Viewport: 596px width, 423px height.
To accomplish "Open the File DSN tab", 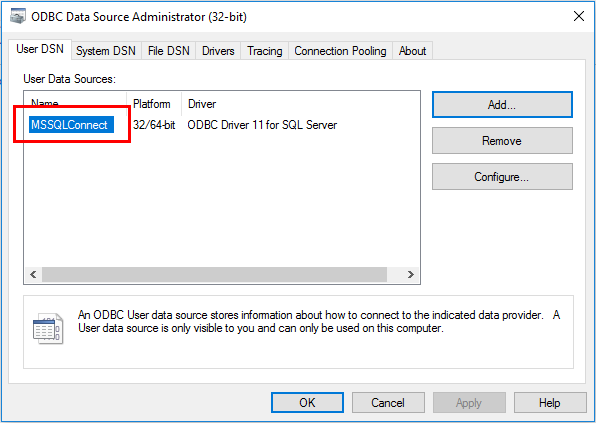I will click(x=168, y=51).
